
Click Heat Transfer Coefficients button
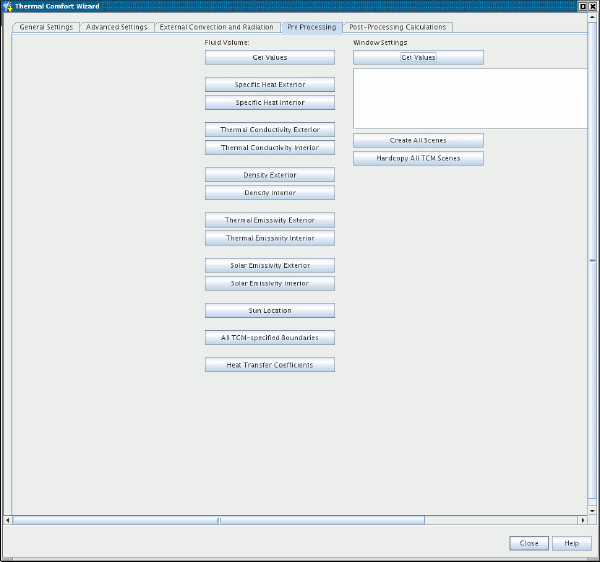tap(270, 365)
